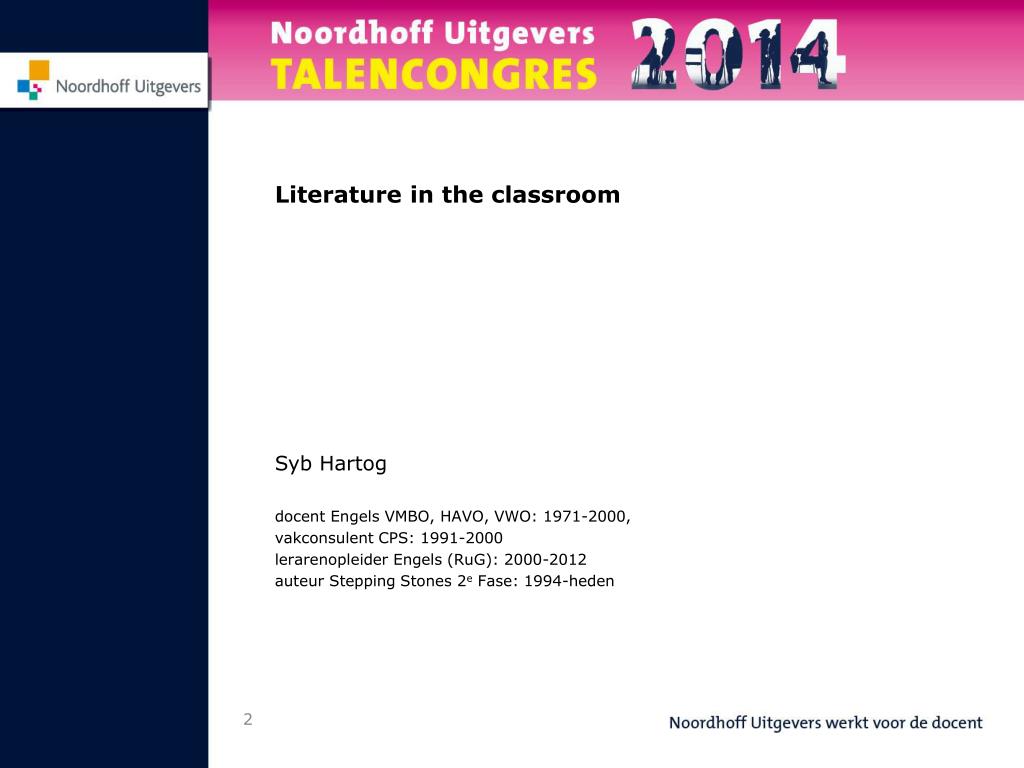Select the name 'Syb Hartog'

point(330,464)
